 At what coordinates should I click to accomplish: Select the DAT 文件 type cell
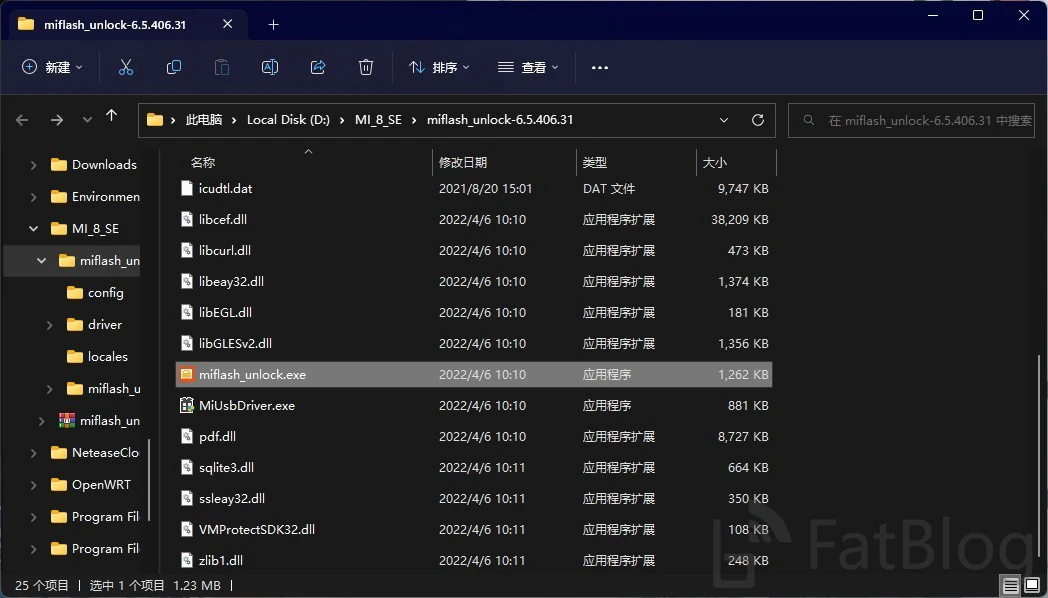[x=609, y=188]
